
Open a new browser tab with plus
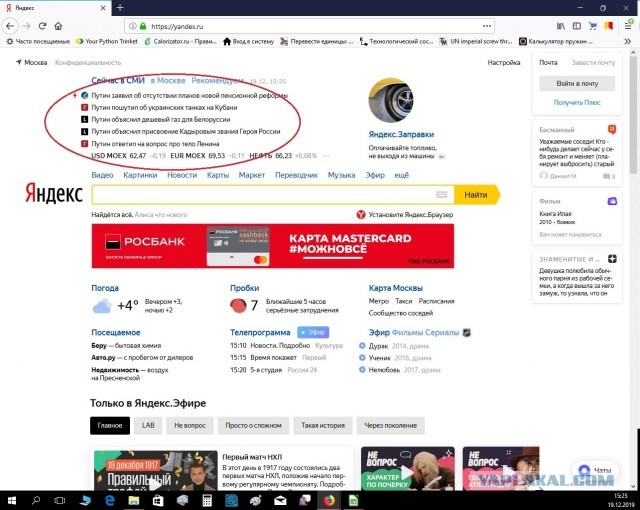(x=120, y=7)
